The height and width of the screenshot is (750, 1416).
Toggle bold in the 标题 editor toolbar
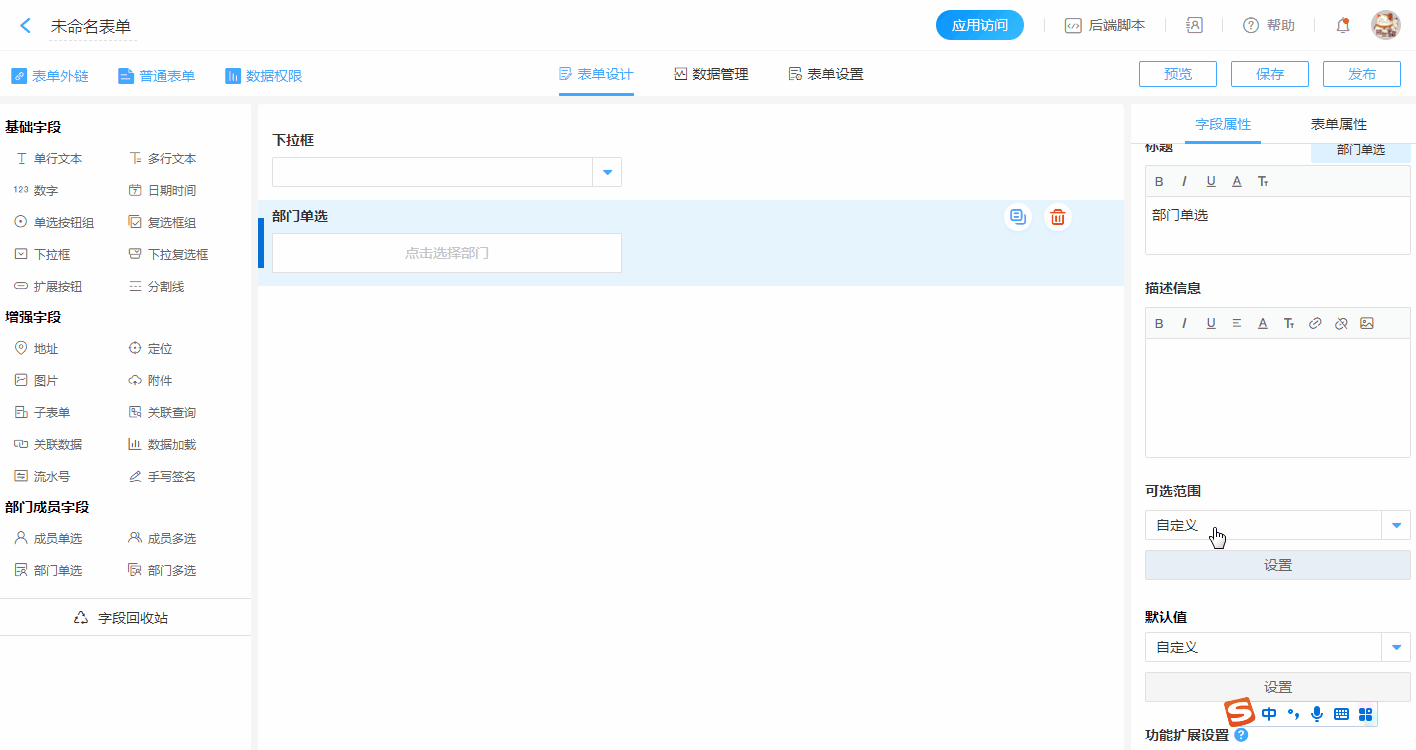tap(1159, 181)
